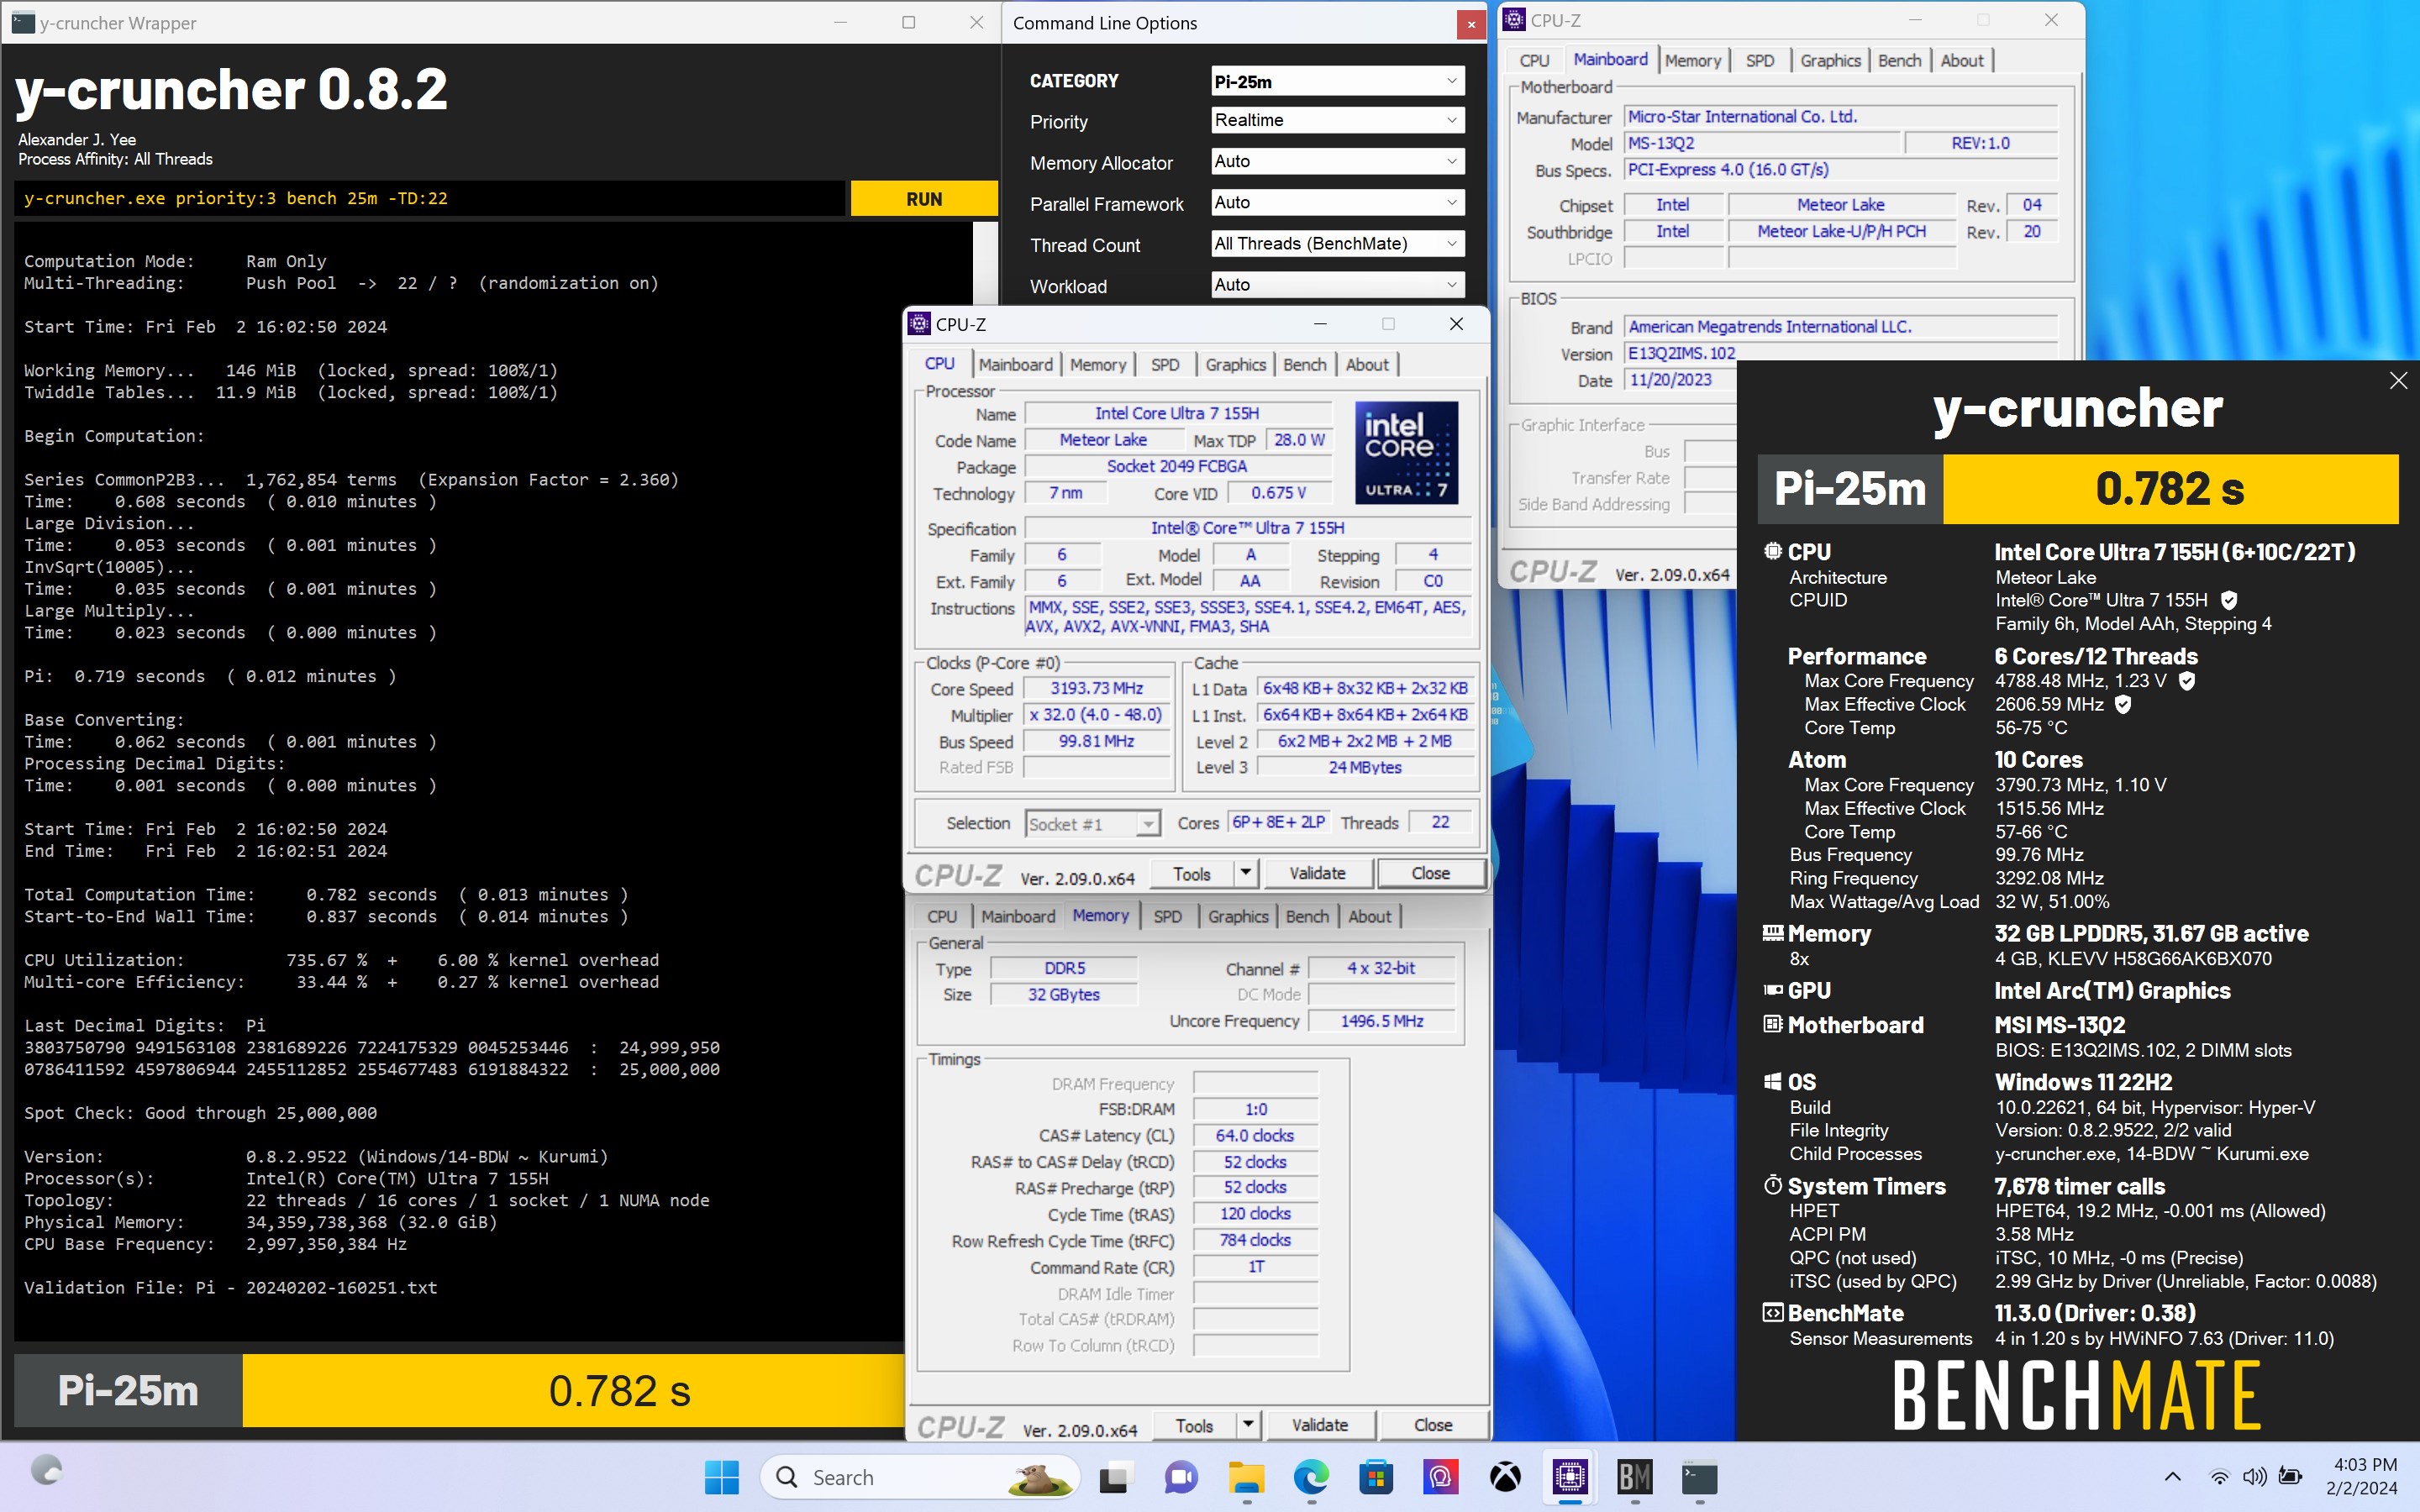
Task: Open the Xbox app from taskbar
Action: tap(1505, 1476)
